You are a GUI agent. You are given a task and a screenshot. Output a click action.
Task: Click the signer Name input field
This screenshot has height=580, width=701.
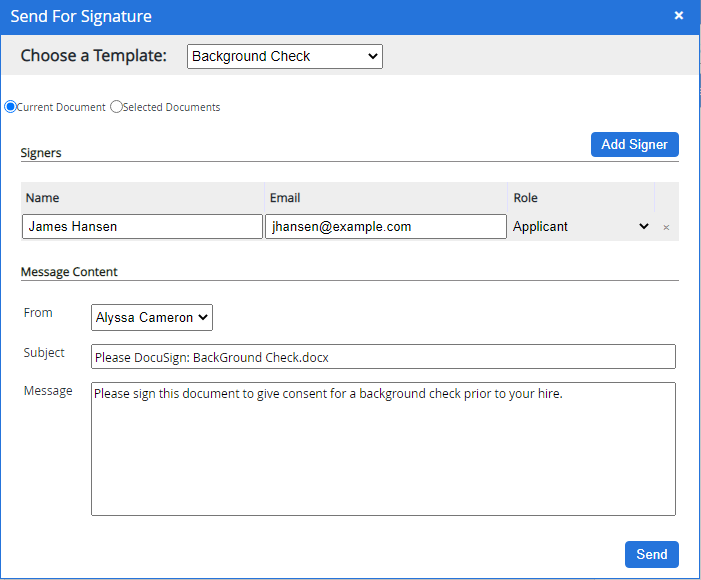pyautogui.click(x=142, y=227)
